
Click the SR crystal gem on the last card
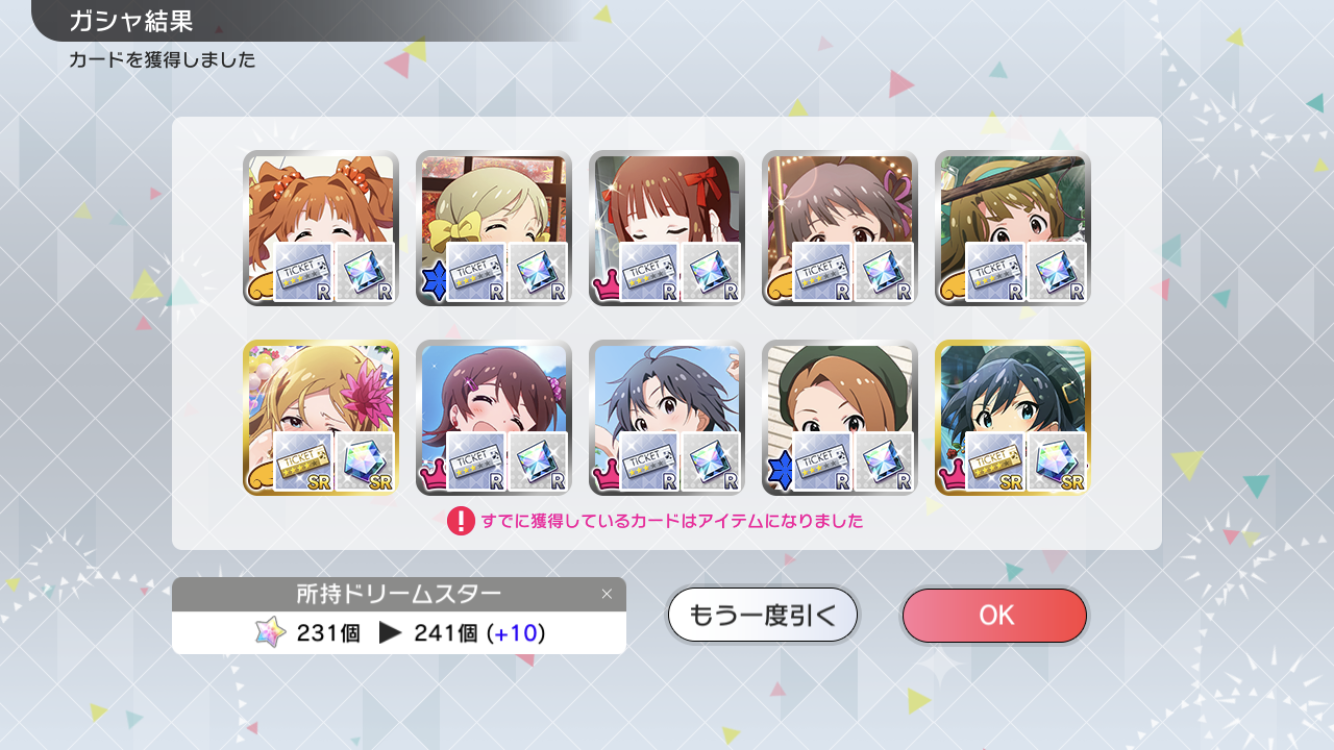(1057, 461)
